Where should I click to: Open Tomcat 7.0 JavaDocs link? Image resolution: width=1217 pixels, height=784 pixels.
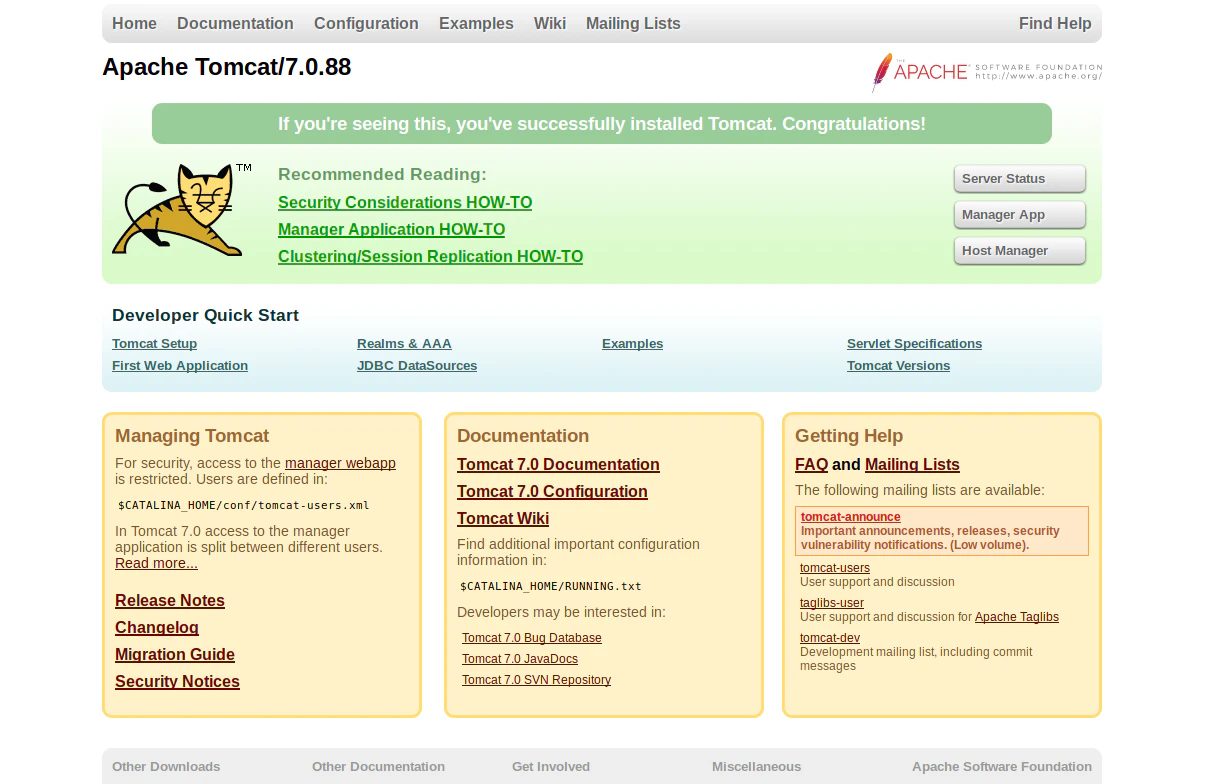tap(520, 659)
